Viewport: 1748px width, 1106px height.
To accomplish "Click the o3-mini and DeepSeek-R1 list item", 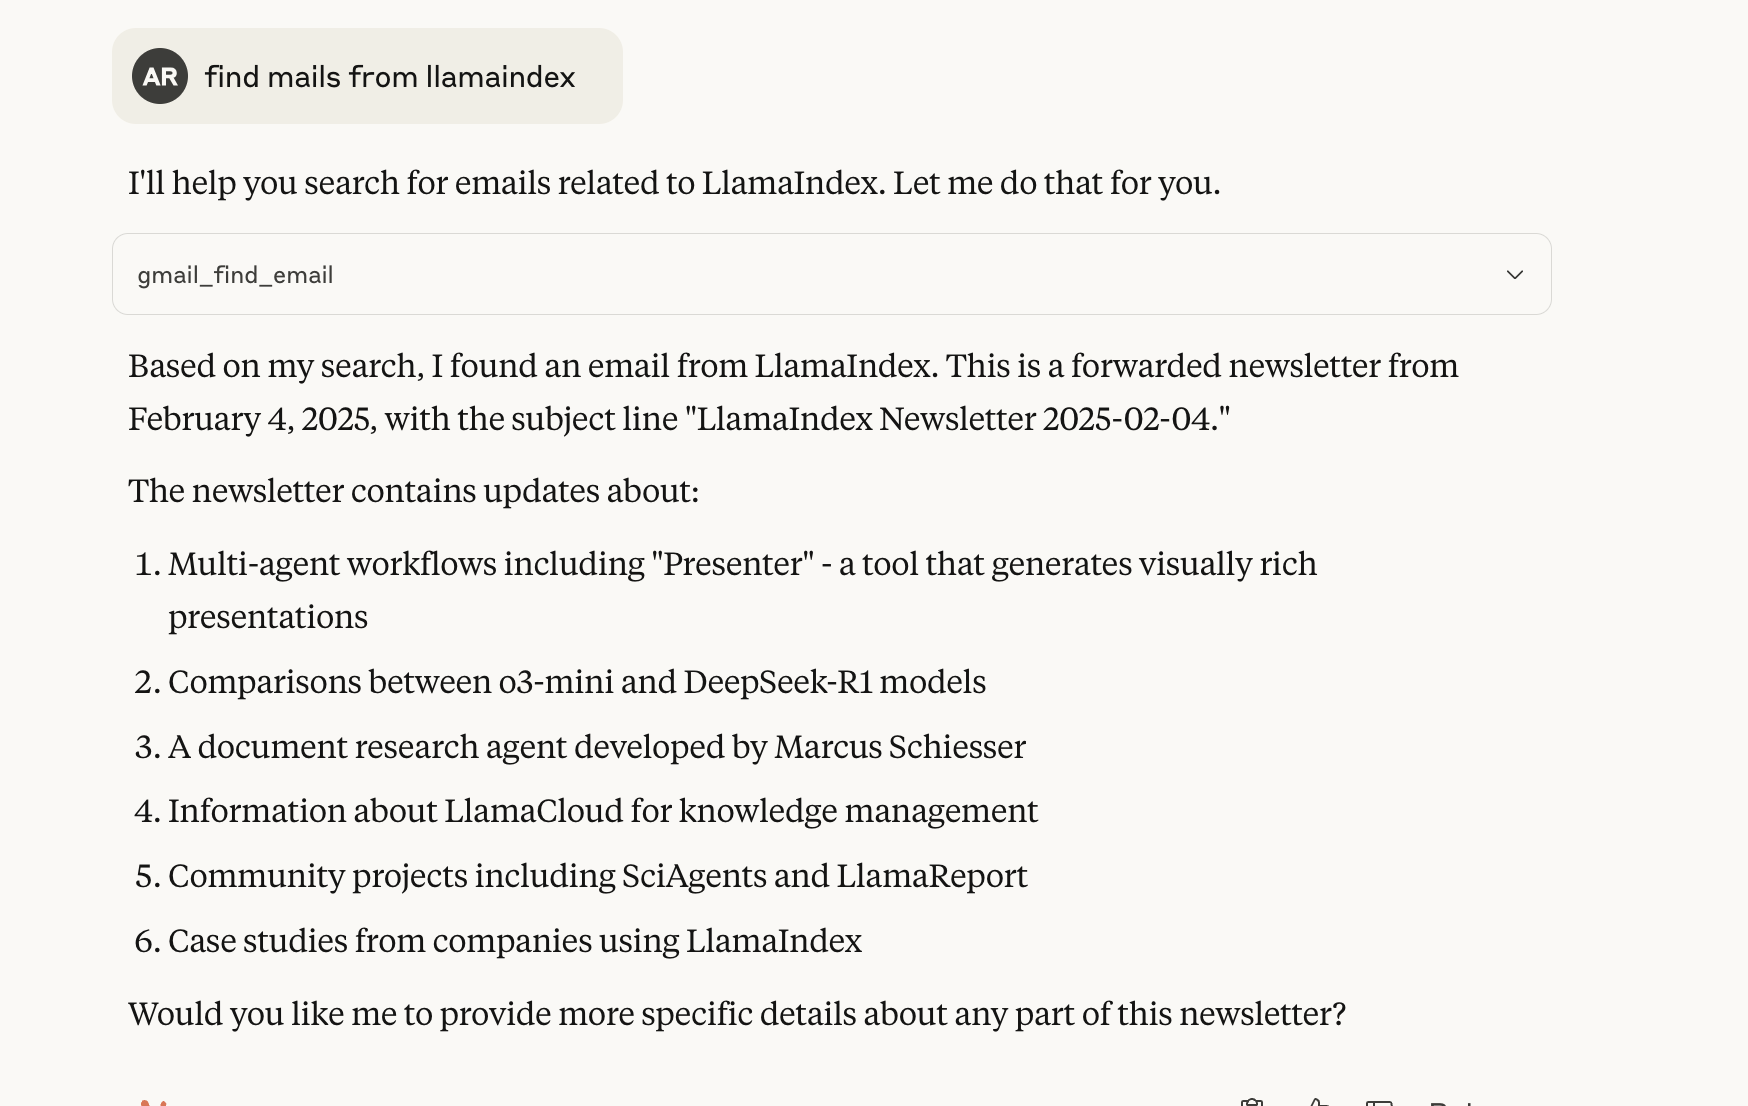I will [576, 682].
